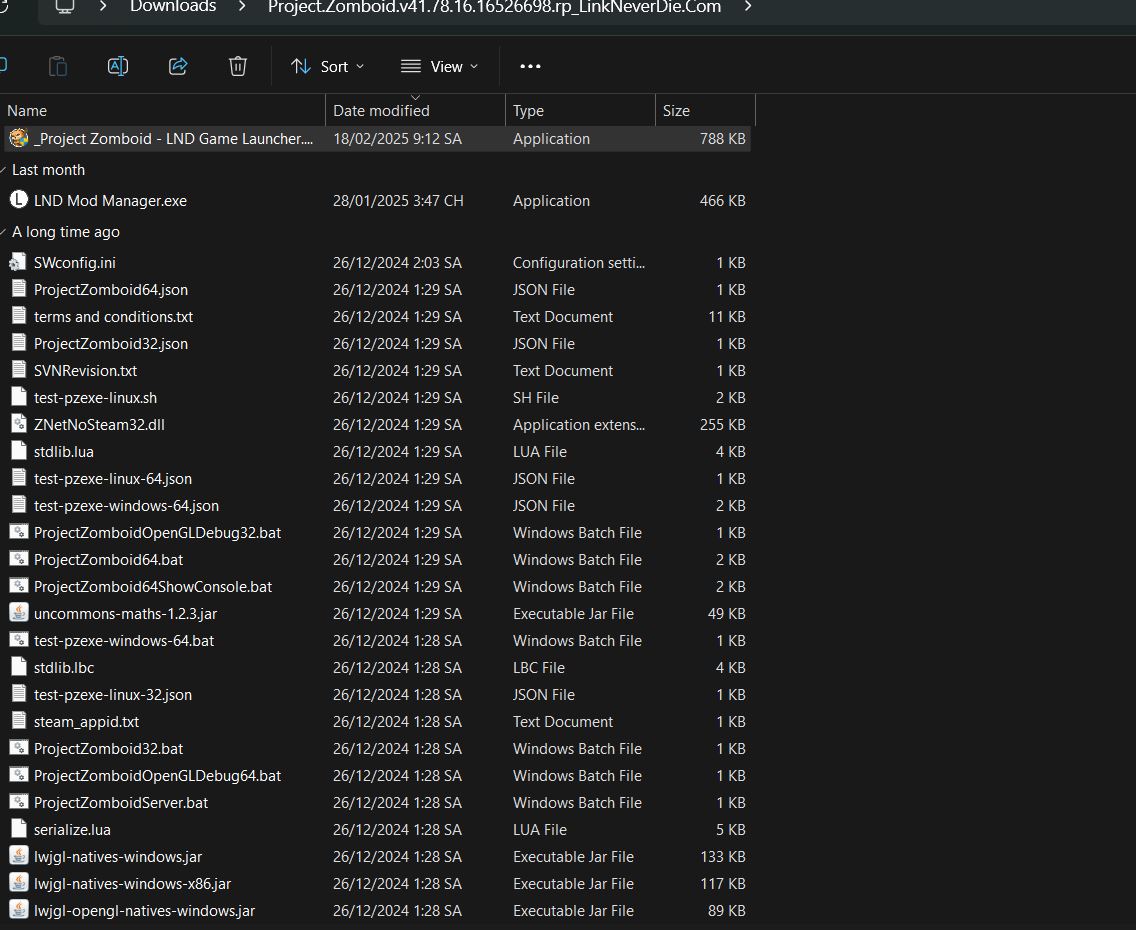Image resolution: width=1136 pixels, height=930 pixels.
Task: Collapse the A long time ago group
Action: tap(5, 232)
